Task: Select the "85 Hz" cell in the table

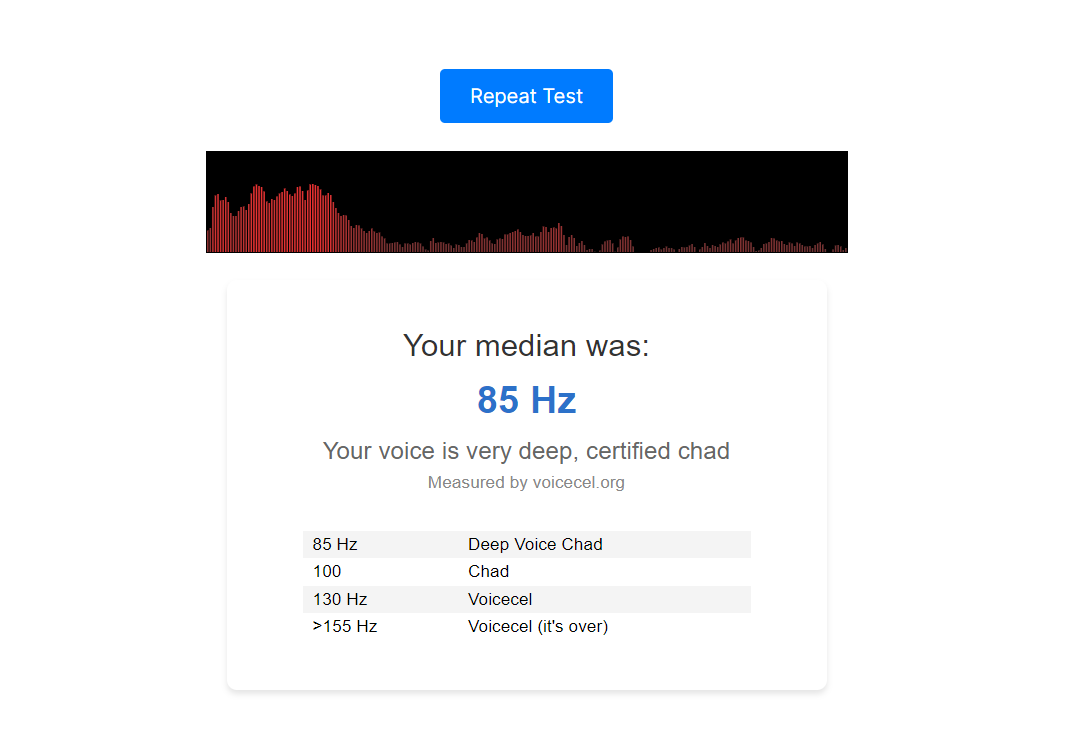Action: pyautogui.click(x=335, y=544)
